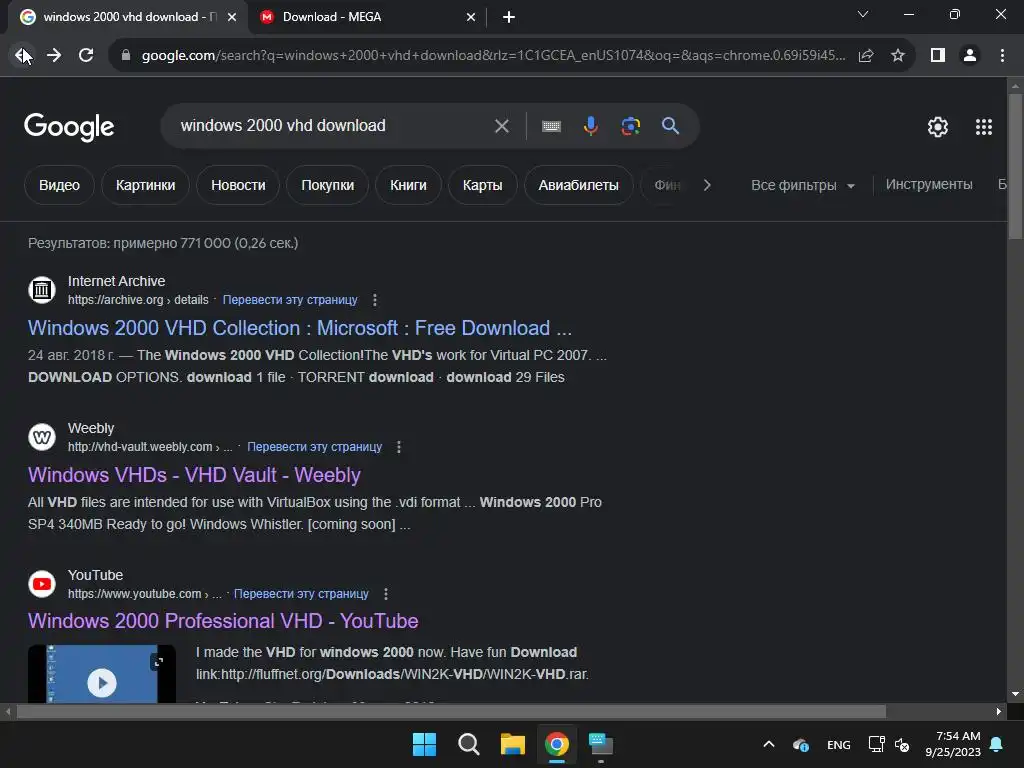The height and width of the screenshot is (768, 1024).
Task: Open the on-screen keyboard input tool
Action: pos(551,126)
